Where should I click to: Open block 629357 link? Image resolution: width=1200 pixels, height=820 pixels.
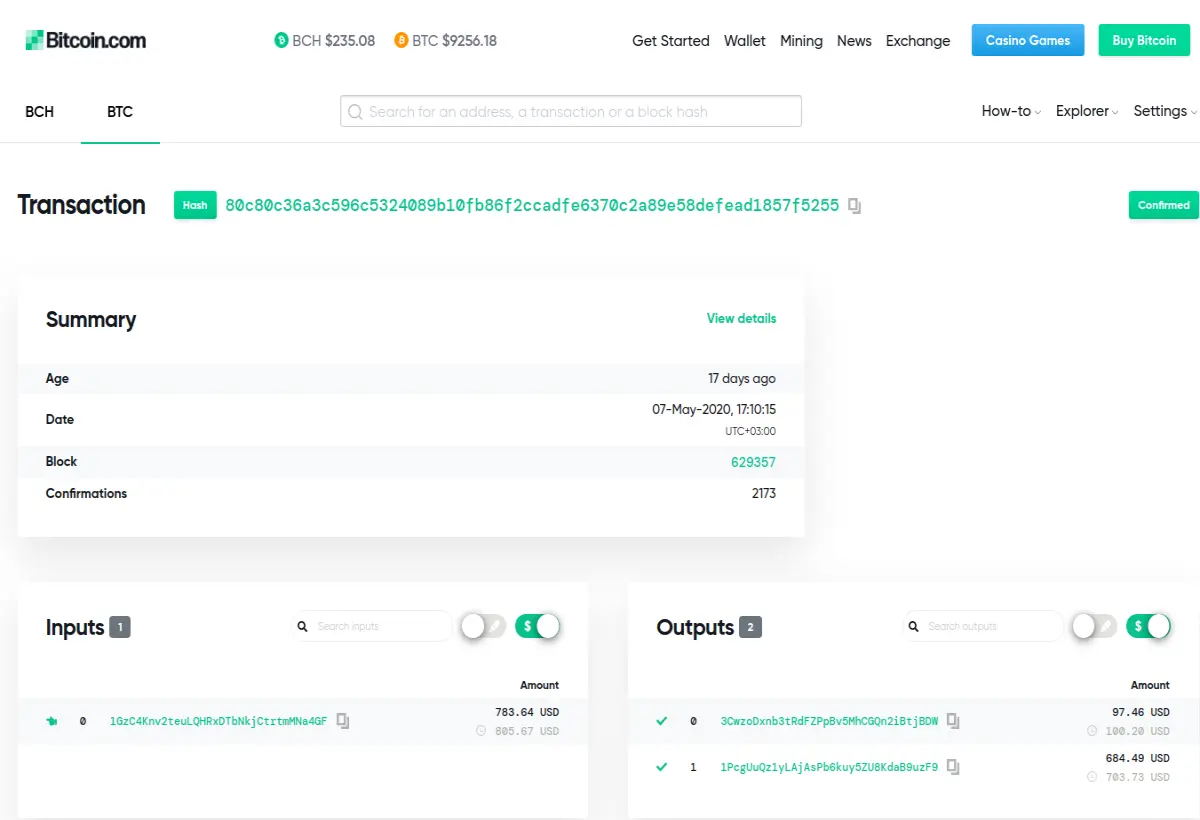[x=753, y=462]
